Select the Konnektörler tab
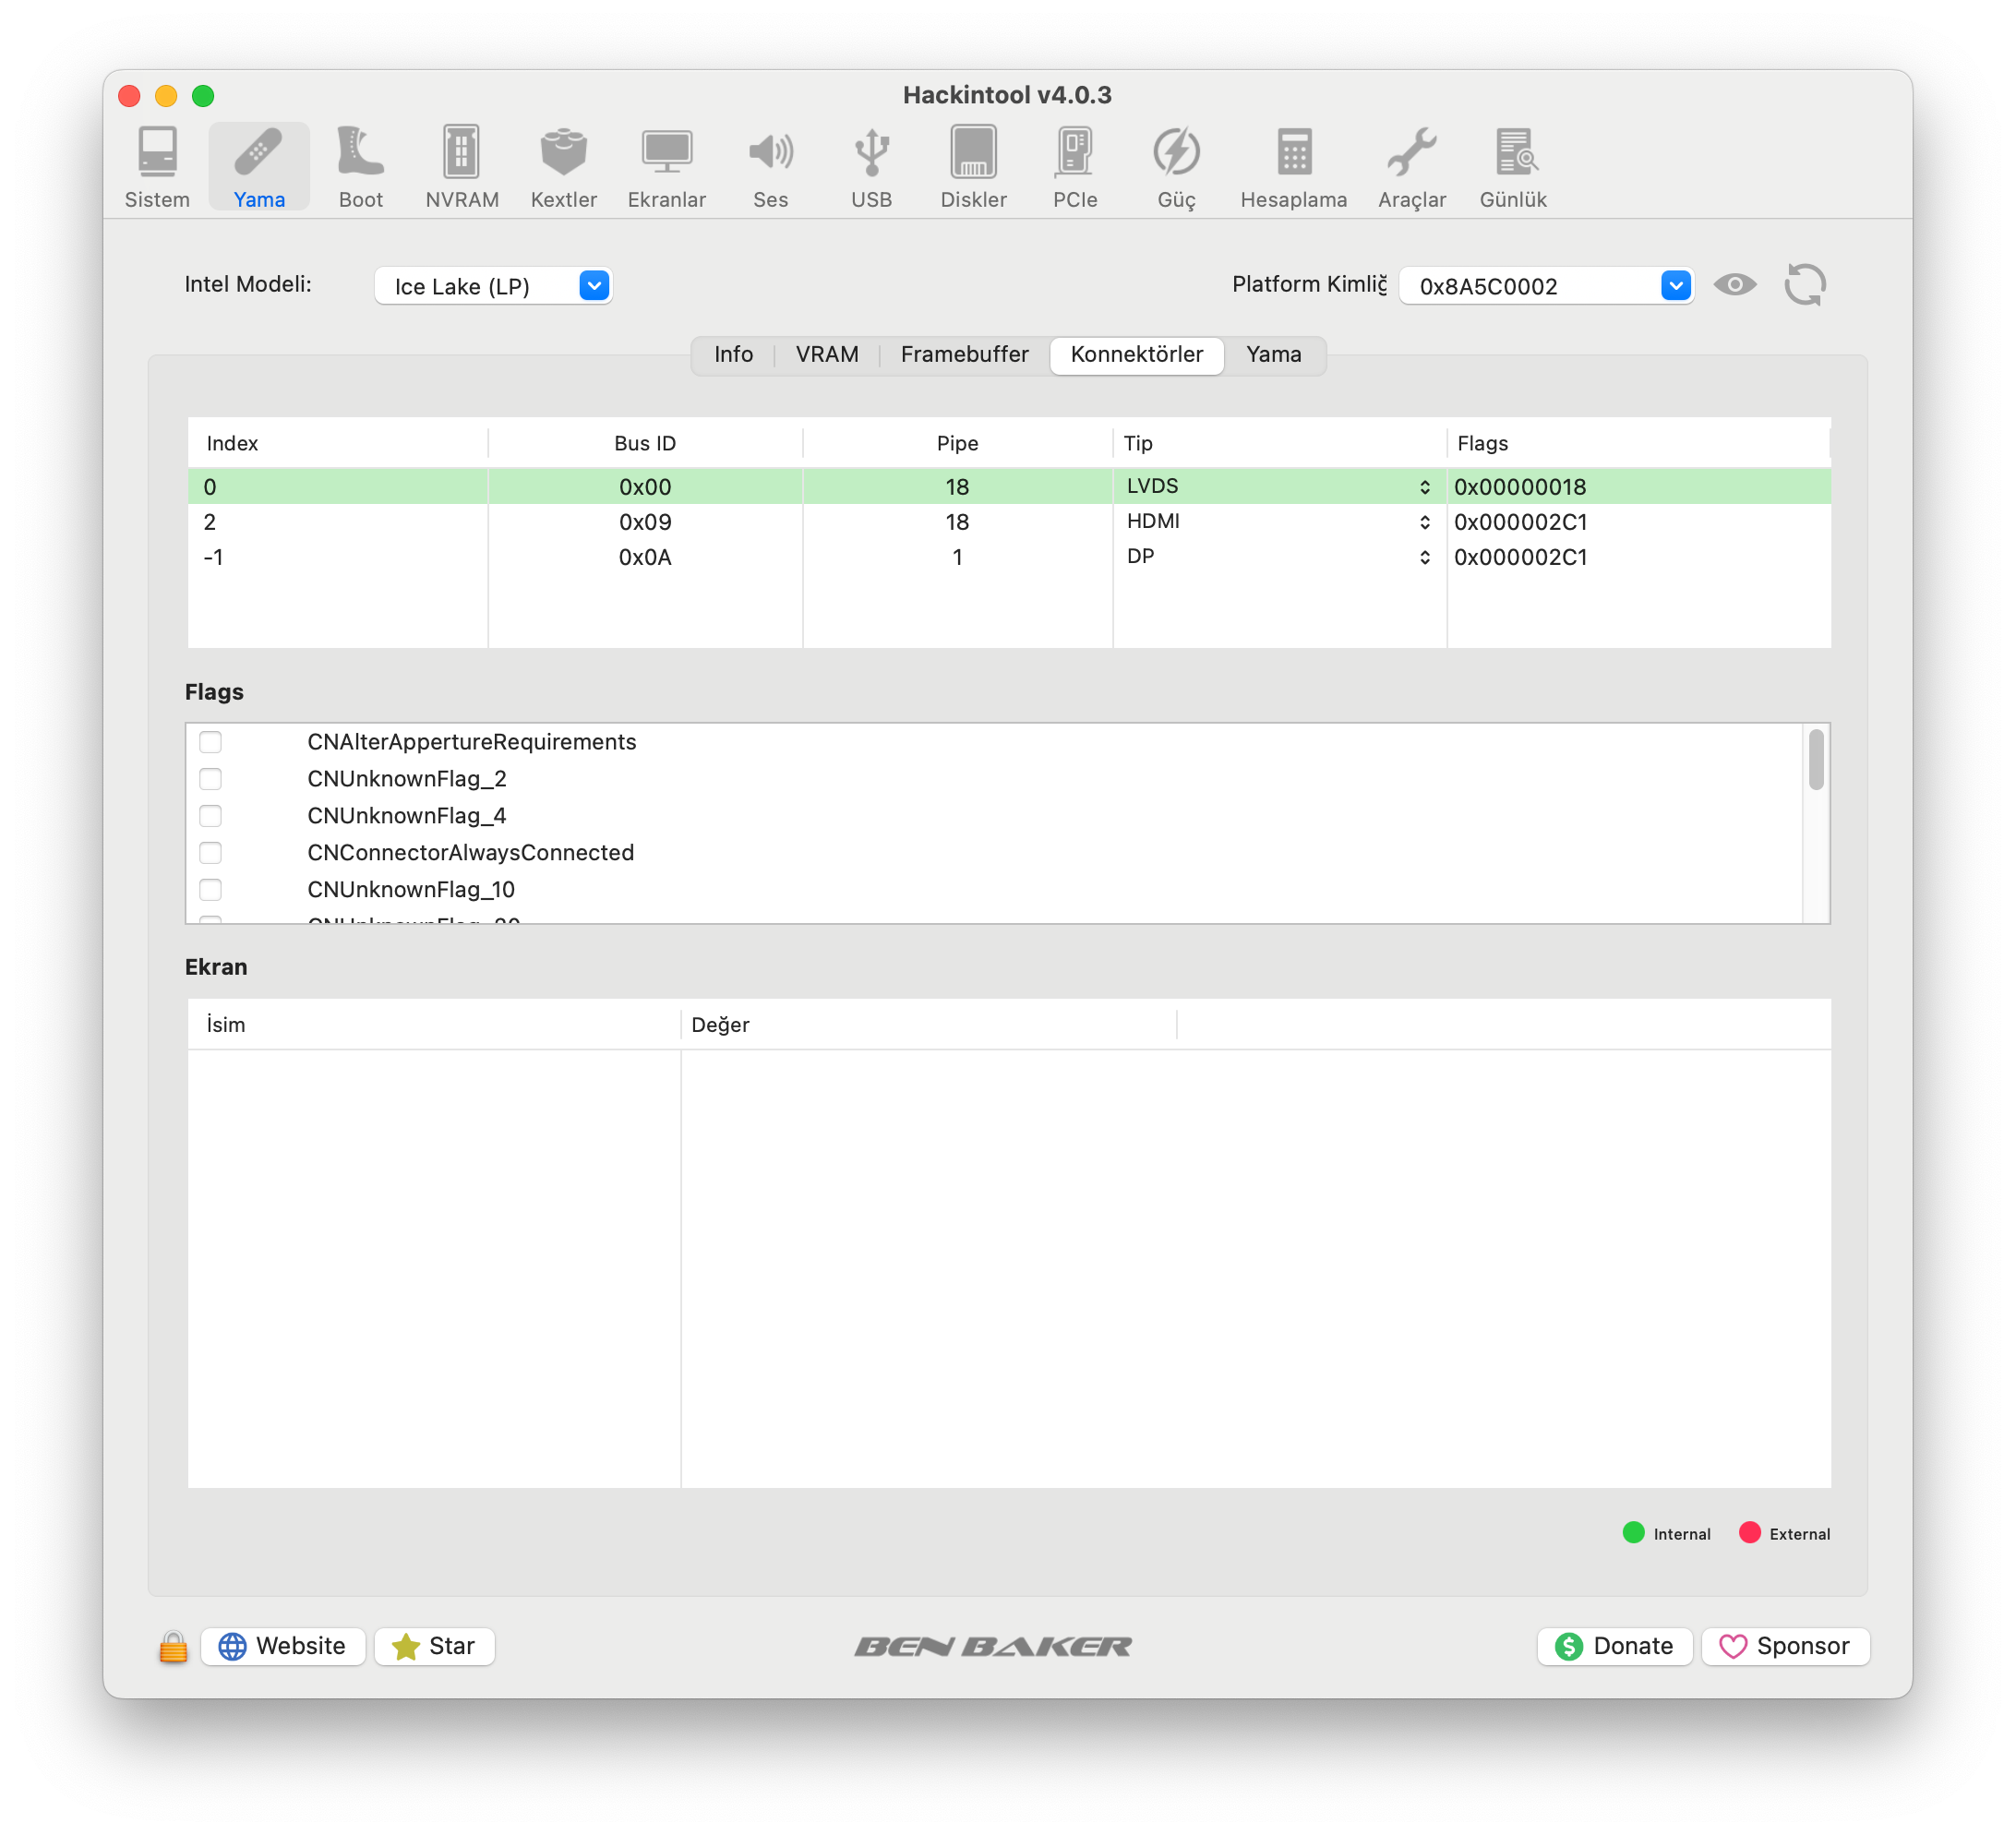 pos(1137,355)
